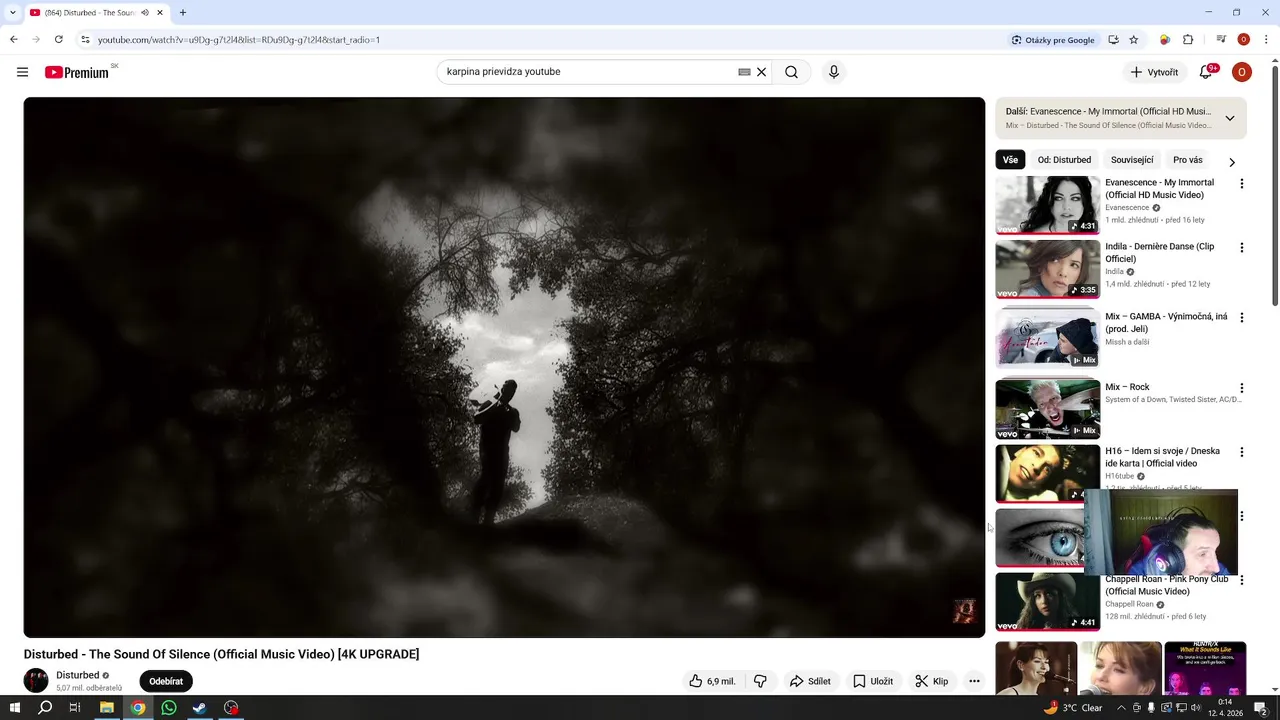The height and width of the screenshot is (720, 1280).
Task: Open the Disturbed channel avatar
Action: tap(36, 681)
